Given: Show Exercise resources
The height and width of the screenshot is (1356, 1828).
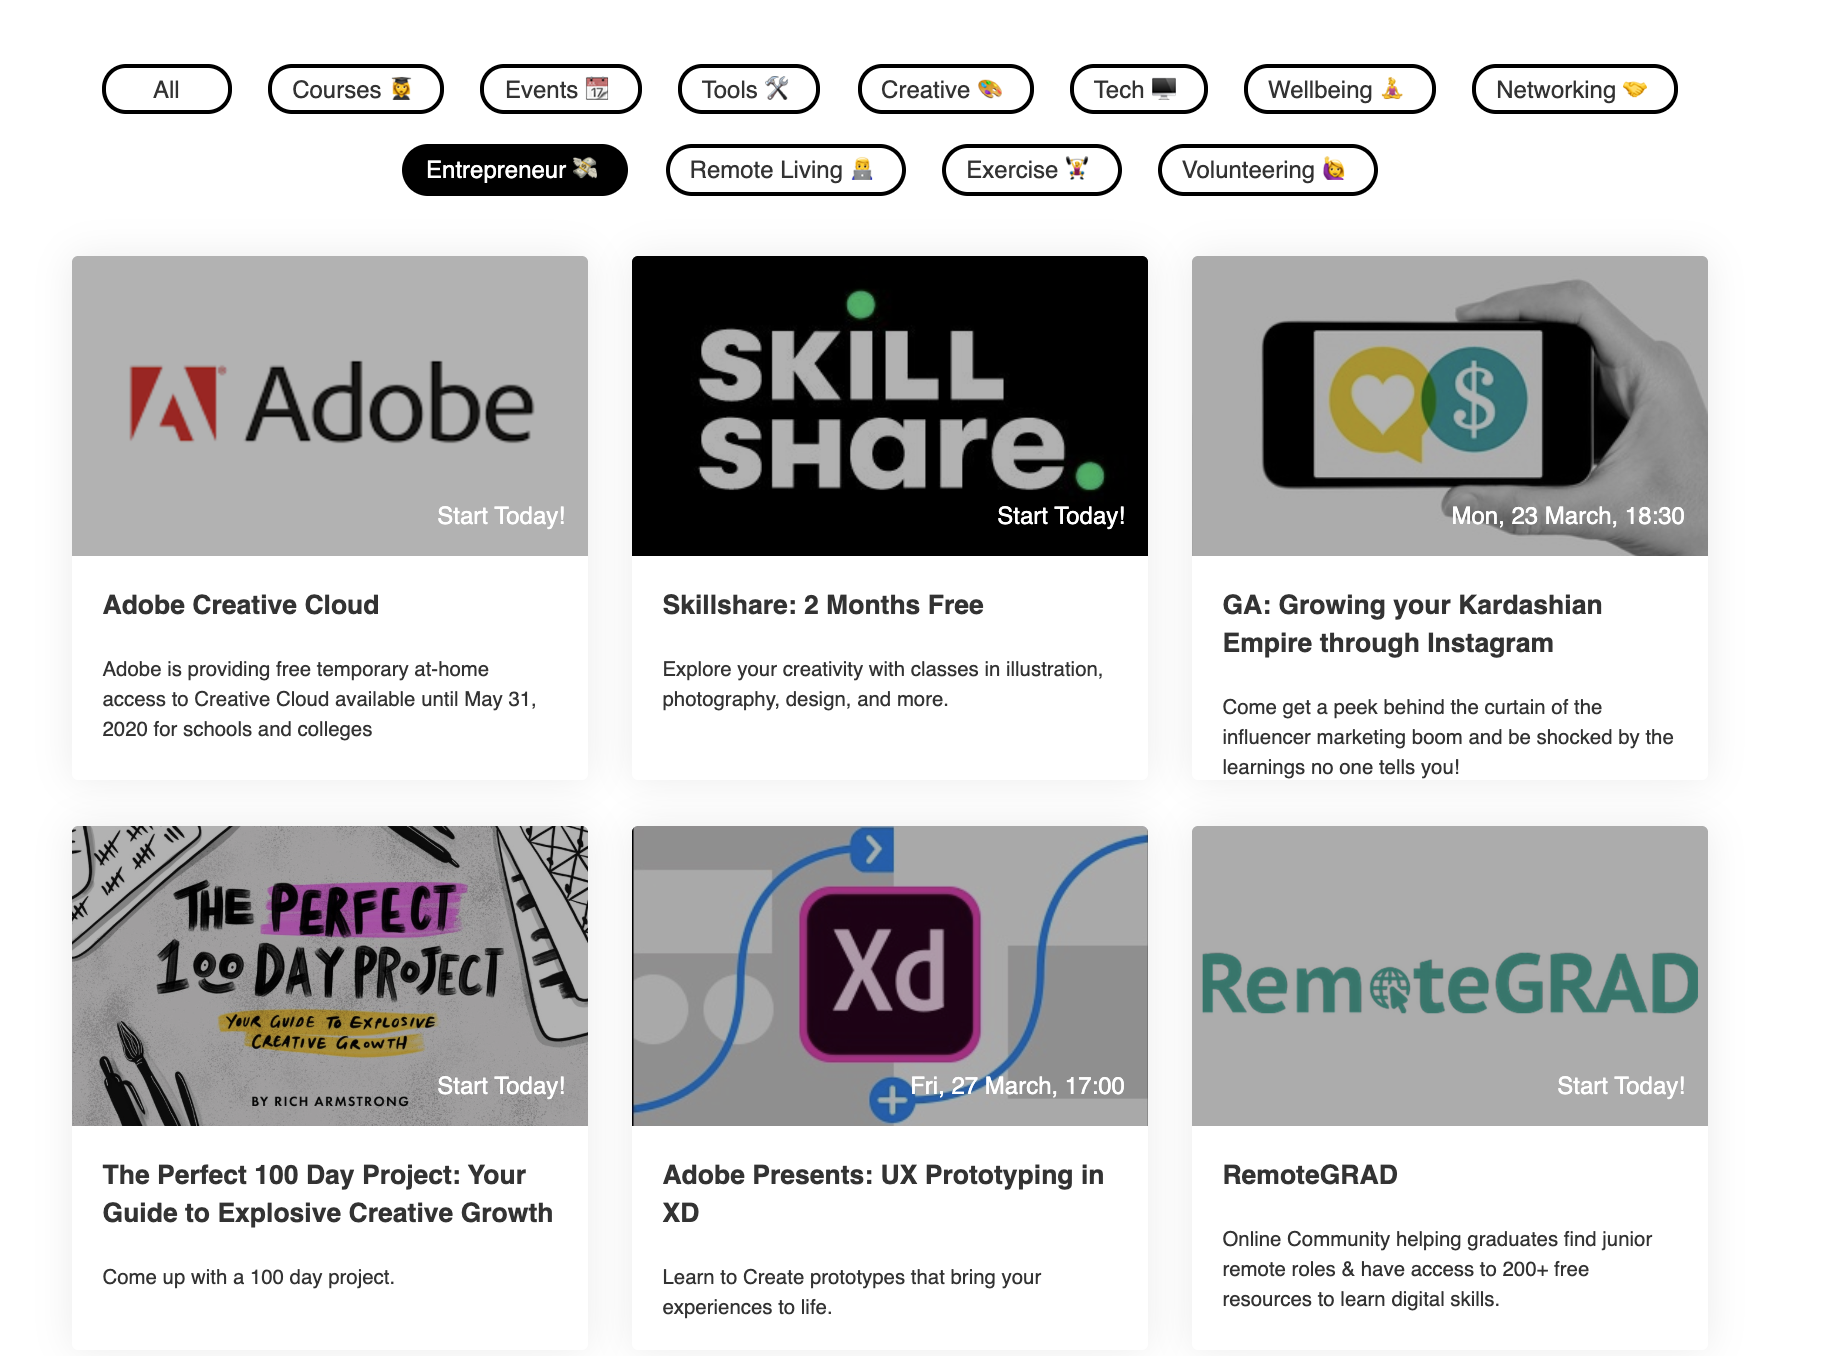Looking at the screenshot, I should (x=1031, y=170).
